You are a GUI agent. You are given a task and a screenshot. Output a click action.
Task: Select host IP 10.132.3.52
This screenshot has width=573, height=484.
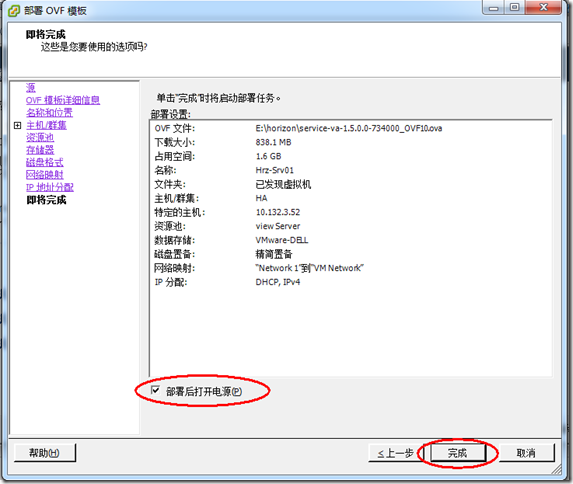click(278, 212)
